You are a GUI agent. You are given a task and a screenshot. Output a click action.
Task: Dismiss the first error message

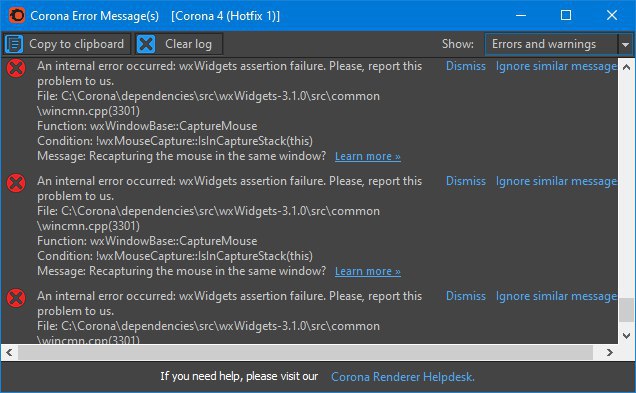[466, 66]
